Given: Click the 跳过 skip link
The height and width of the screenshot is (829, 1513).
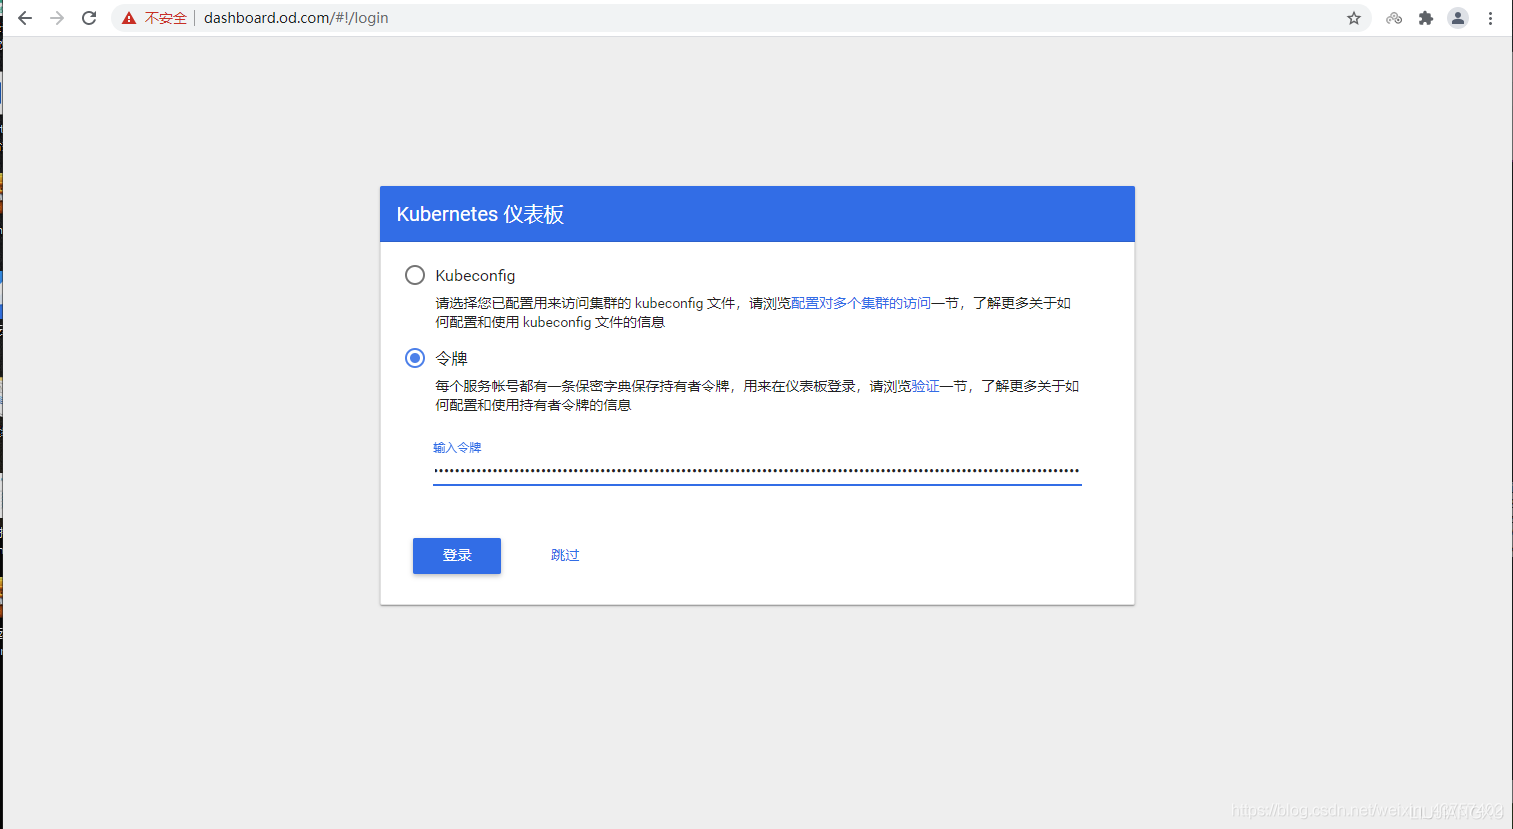Looking at the screenshot, I should tap(565, 556).
